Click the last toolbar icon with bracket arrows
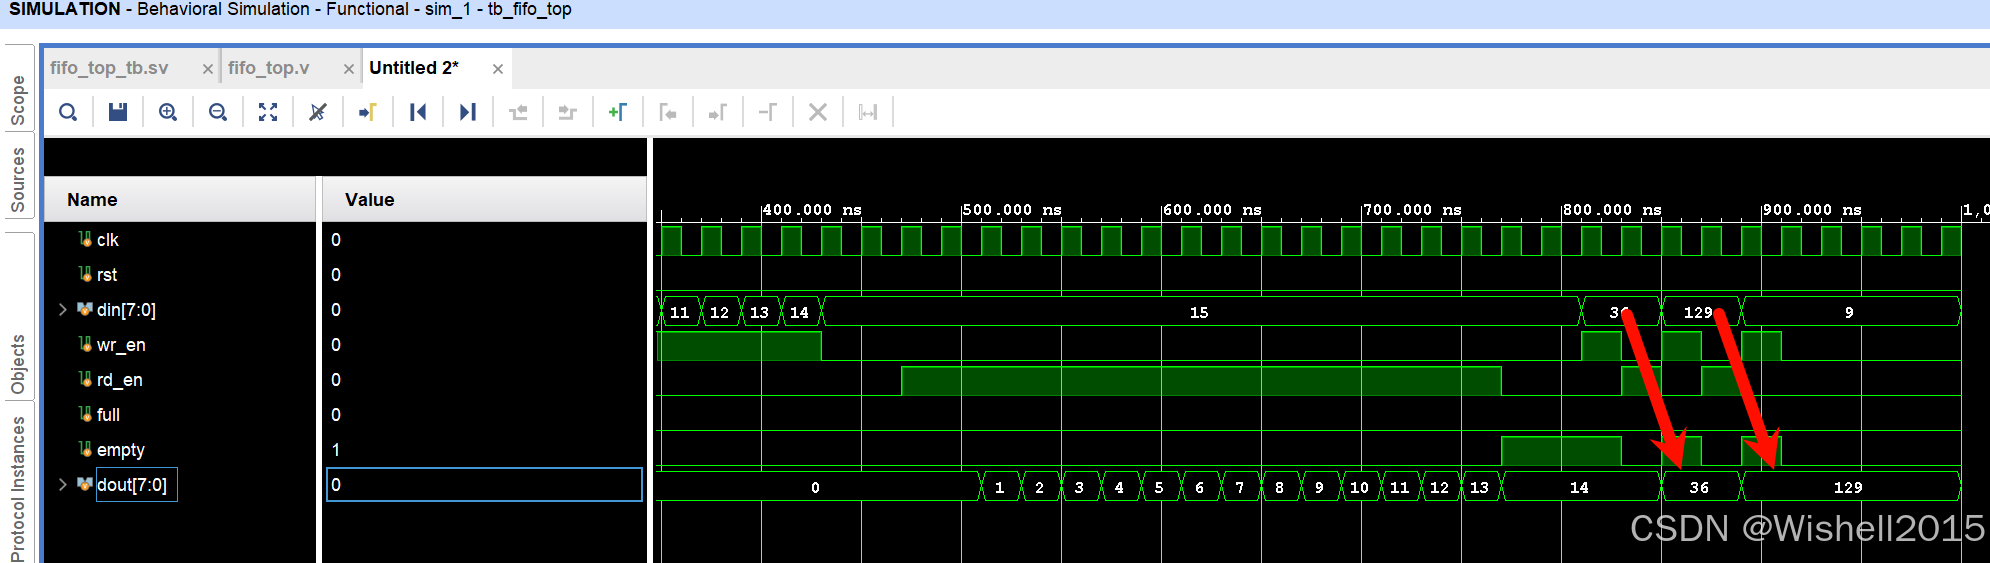The image size is (1990, 563). point(868,112)
